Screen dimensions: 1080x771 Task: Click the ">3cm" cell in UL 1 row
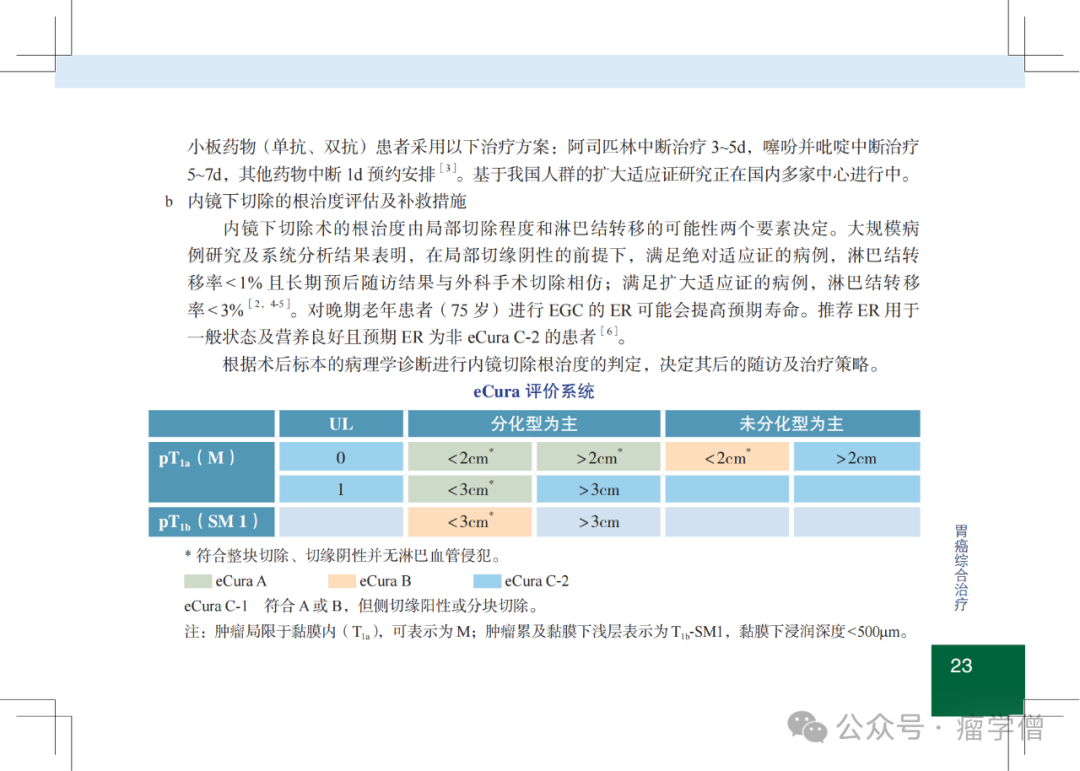tap(598, 489)
